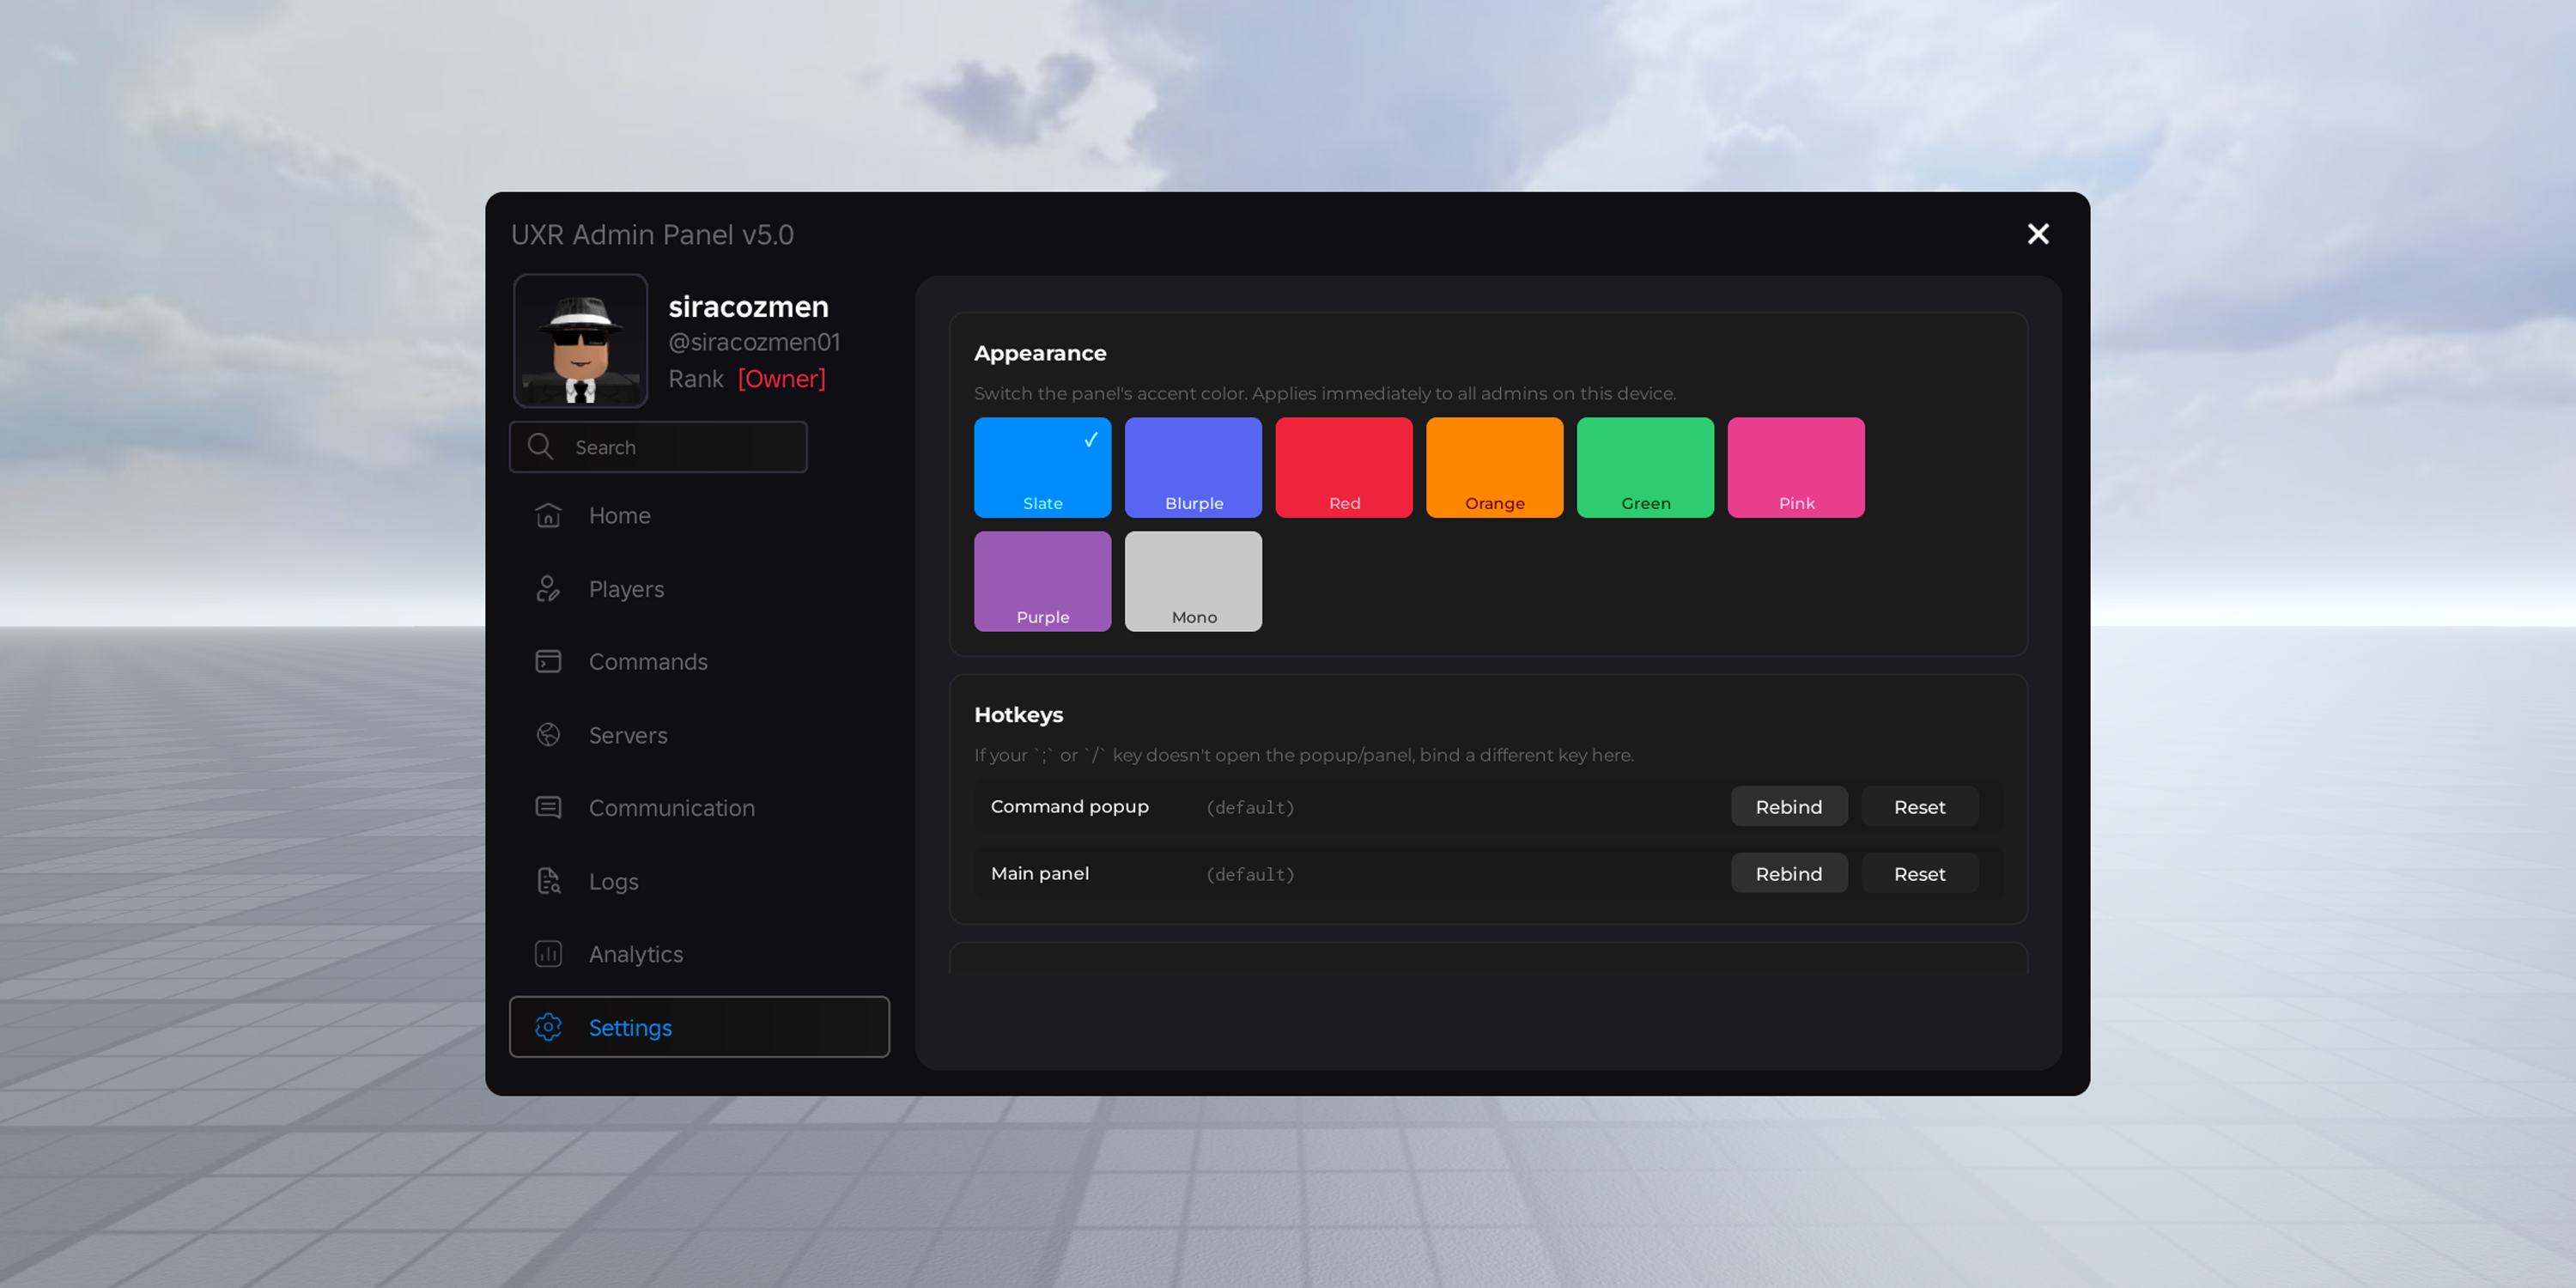Click the Players person icon
The height and width of the screenshot is (1288, 2576).
tap(548, 589)
